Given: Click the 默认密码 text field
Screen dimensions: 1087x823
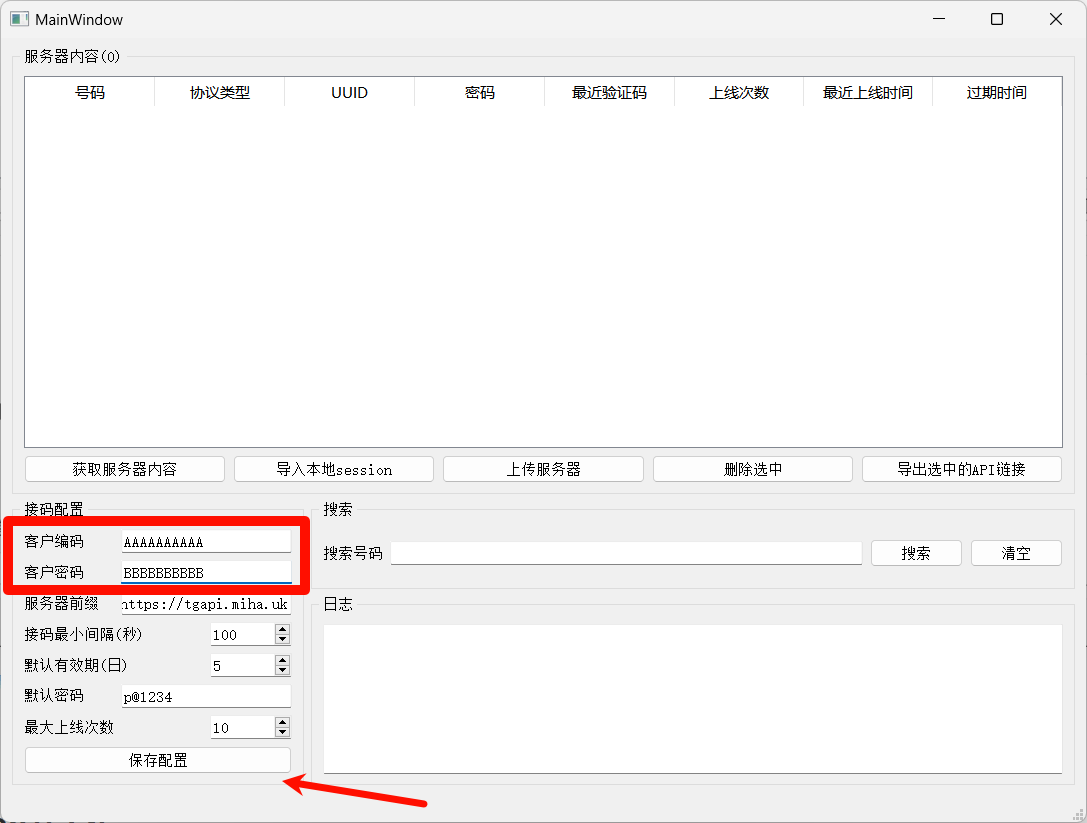Looking at the screenshot, I should coord(206,696).
